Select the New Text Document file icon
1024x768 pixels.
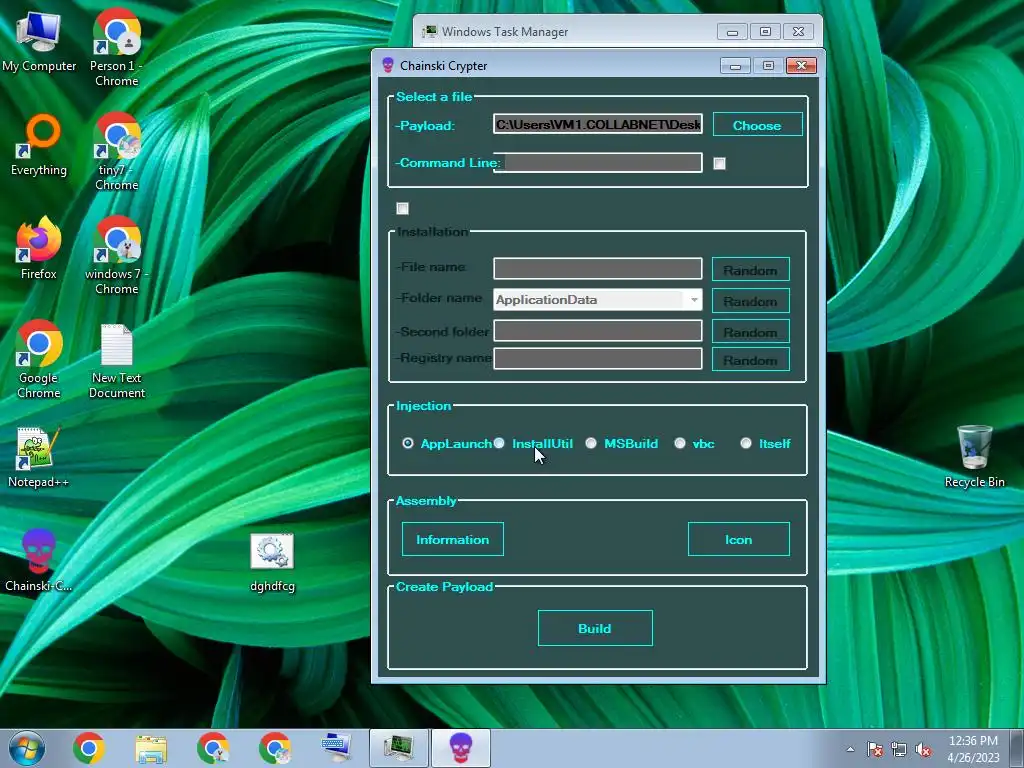[116, 360]
